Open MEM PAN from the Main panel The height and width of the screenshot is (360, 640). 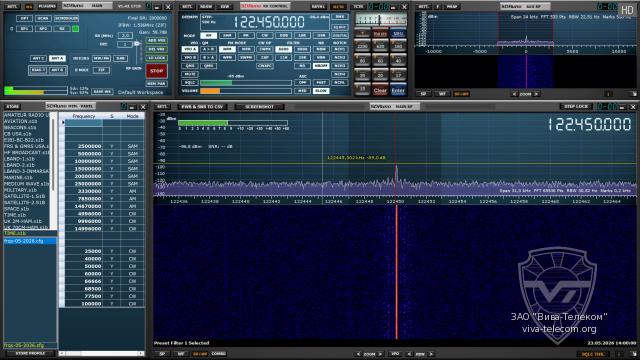click(157, 83)
